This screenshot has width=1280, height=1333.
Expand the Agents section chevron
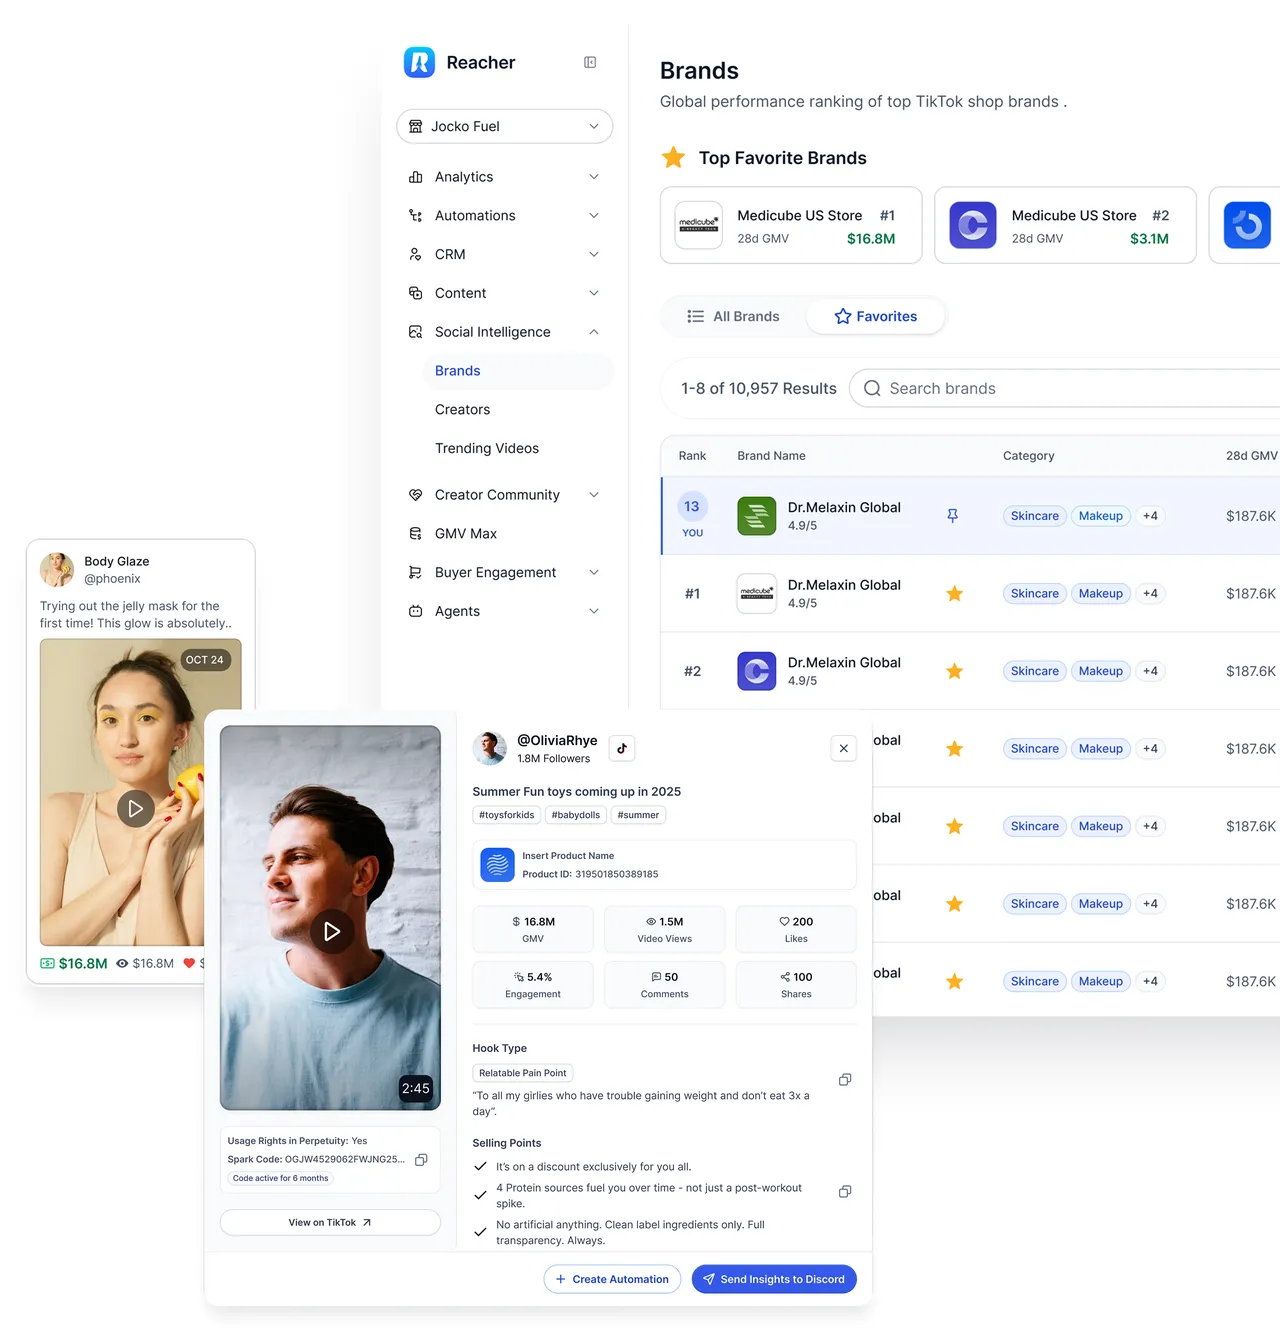tap(594, 611)
